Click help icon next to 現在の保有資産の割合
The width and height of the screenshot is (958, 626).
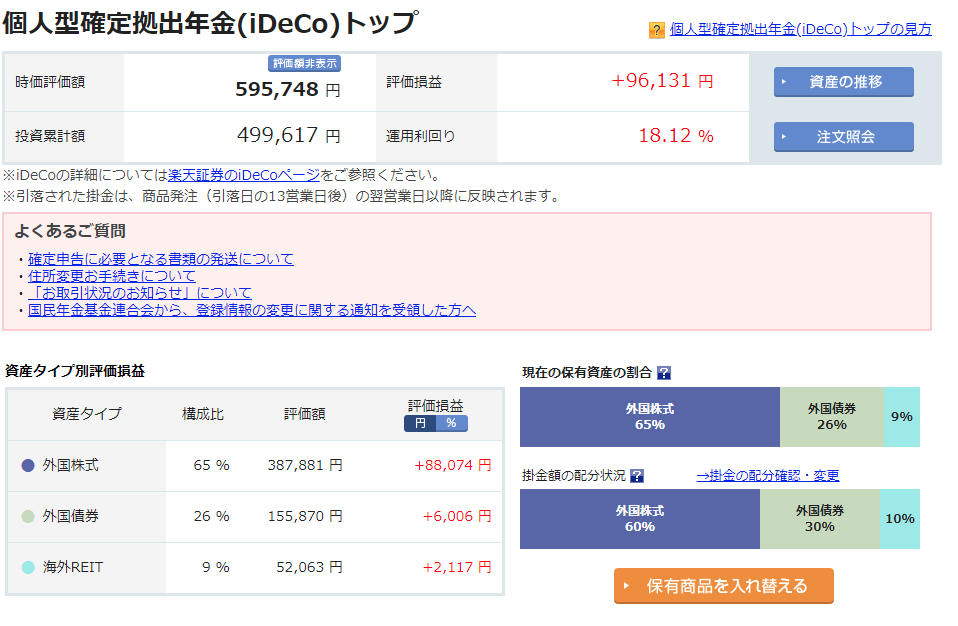coord(664,373)
